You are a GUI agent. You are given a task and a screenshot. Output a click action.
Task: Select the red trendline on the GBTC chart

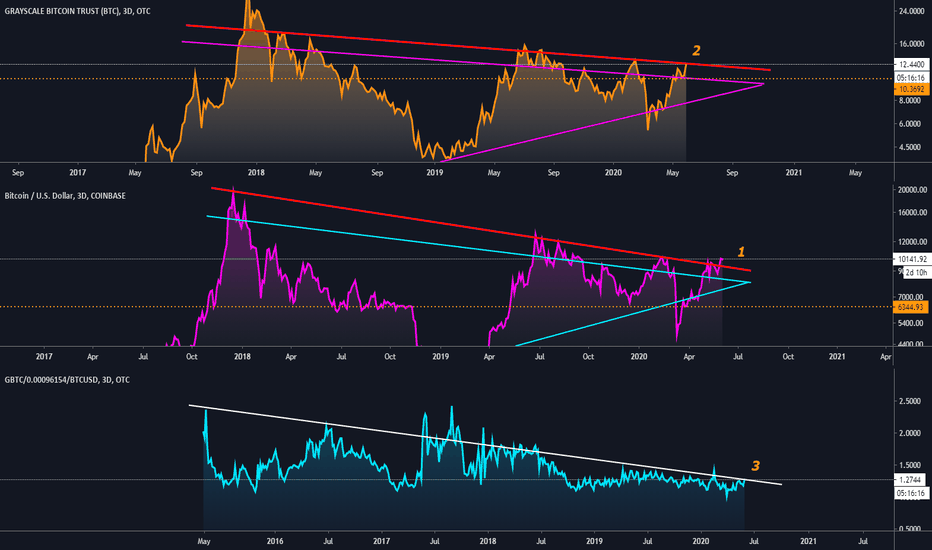pos(478,47)
